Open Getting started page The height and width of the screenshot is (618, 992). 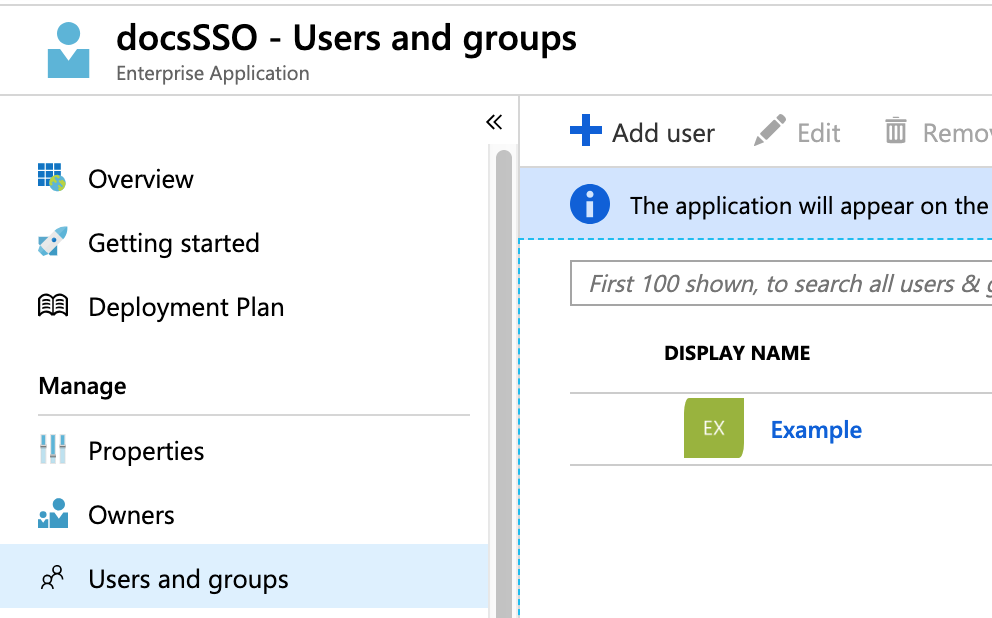click(x=174, y=244)
